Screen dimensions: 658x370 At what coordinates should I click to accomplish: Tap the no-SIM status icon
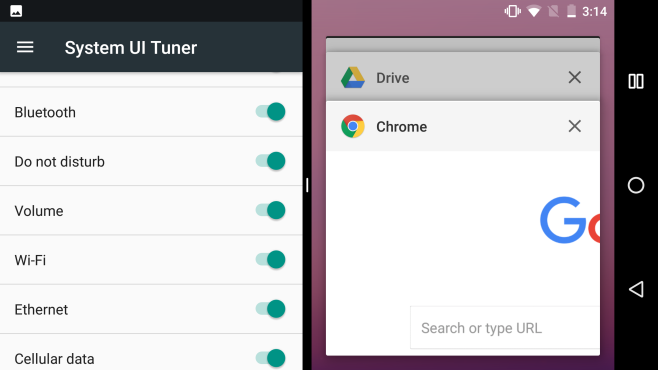point(554,11)
